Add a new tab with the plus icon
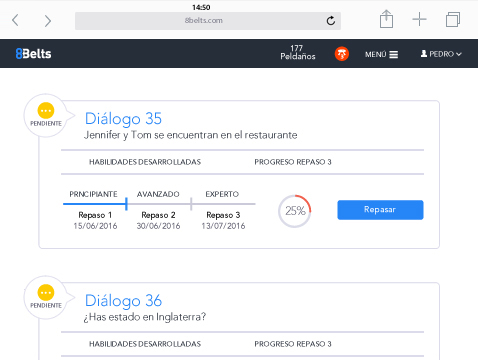Viewport: 478px width, 360px height. (419, 19)
